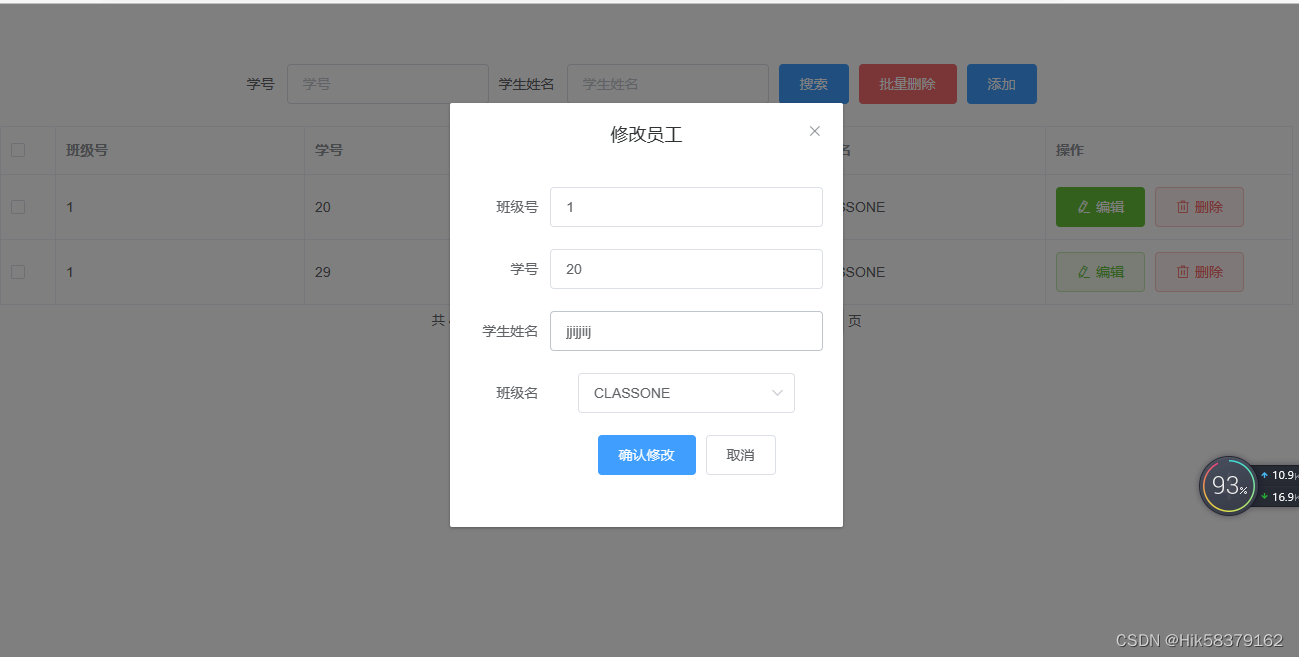This screenshot has width=1299, height=657.
Task: Confirm changes with the 确认修改 button
Action: 646,455
